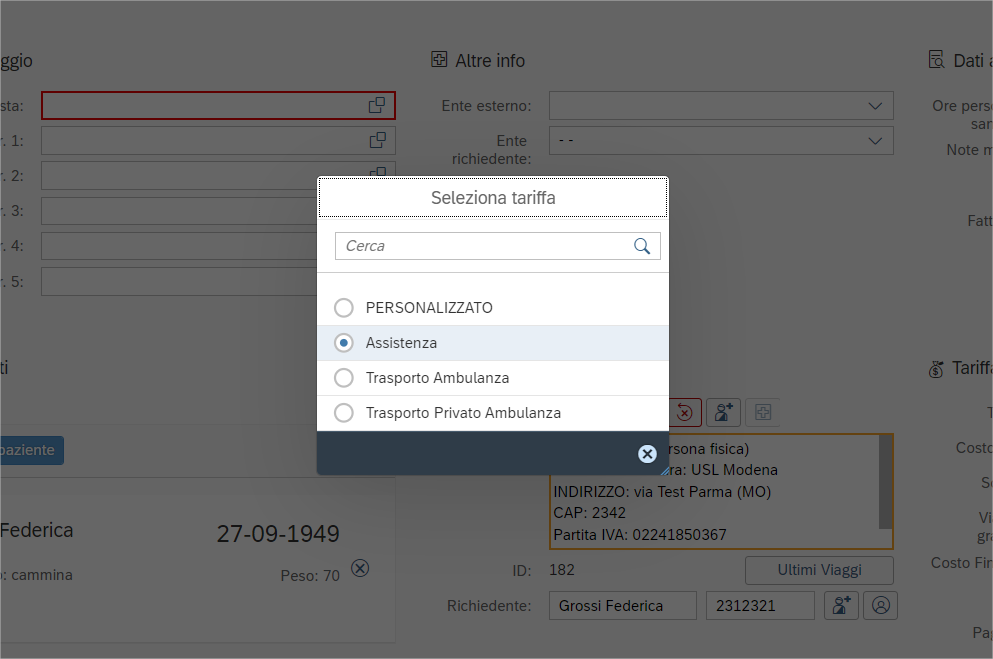Open the Ente richiedente dropdown
993x659 pixels.
(875, 140)
